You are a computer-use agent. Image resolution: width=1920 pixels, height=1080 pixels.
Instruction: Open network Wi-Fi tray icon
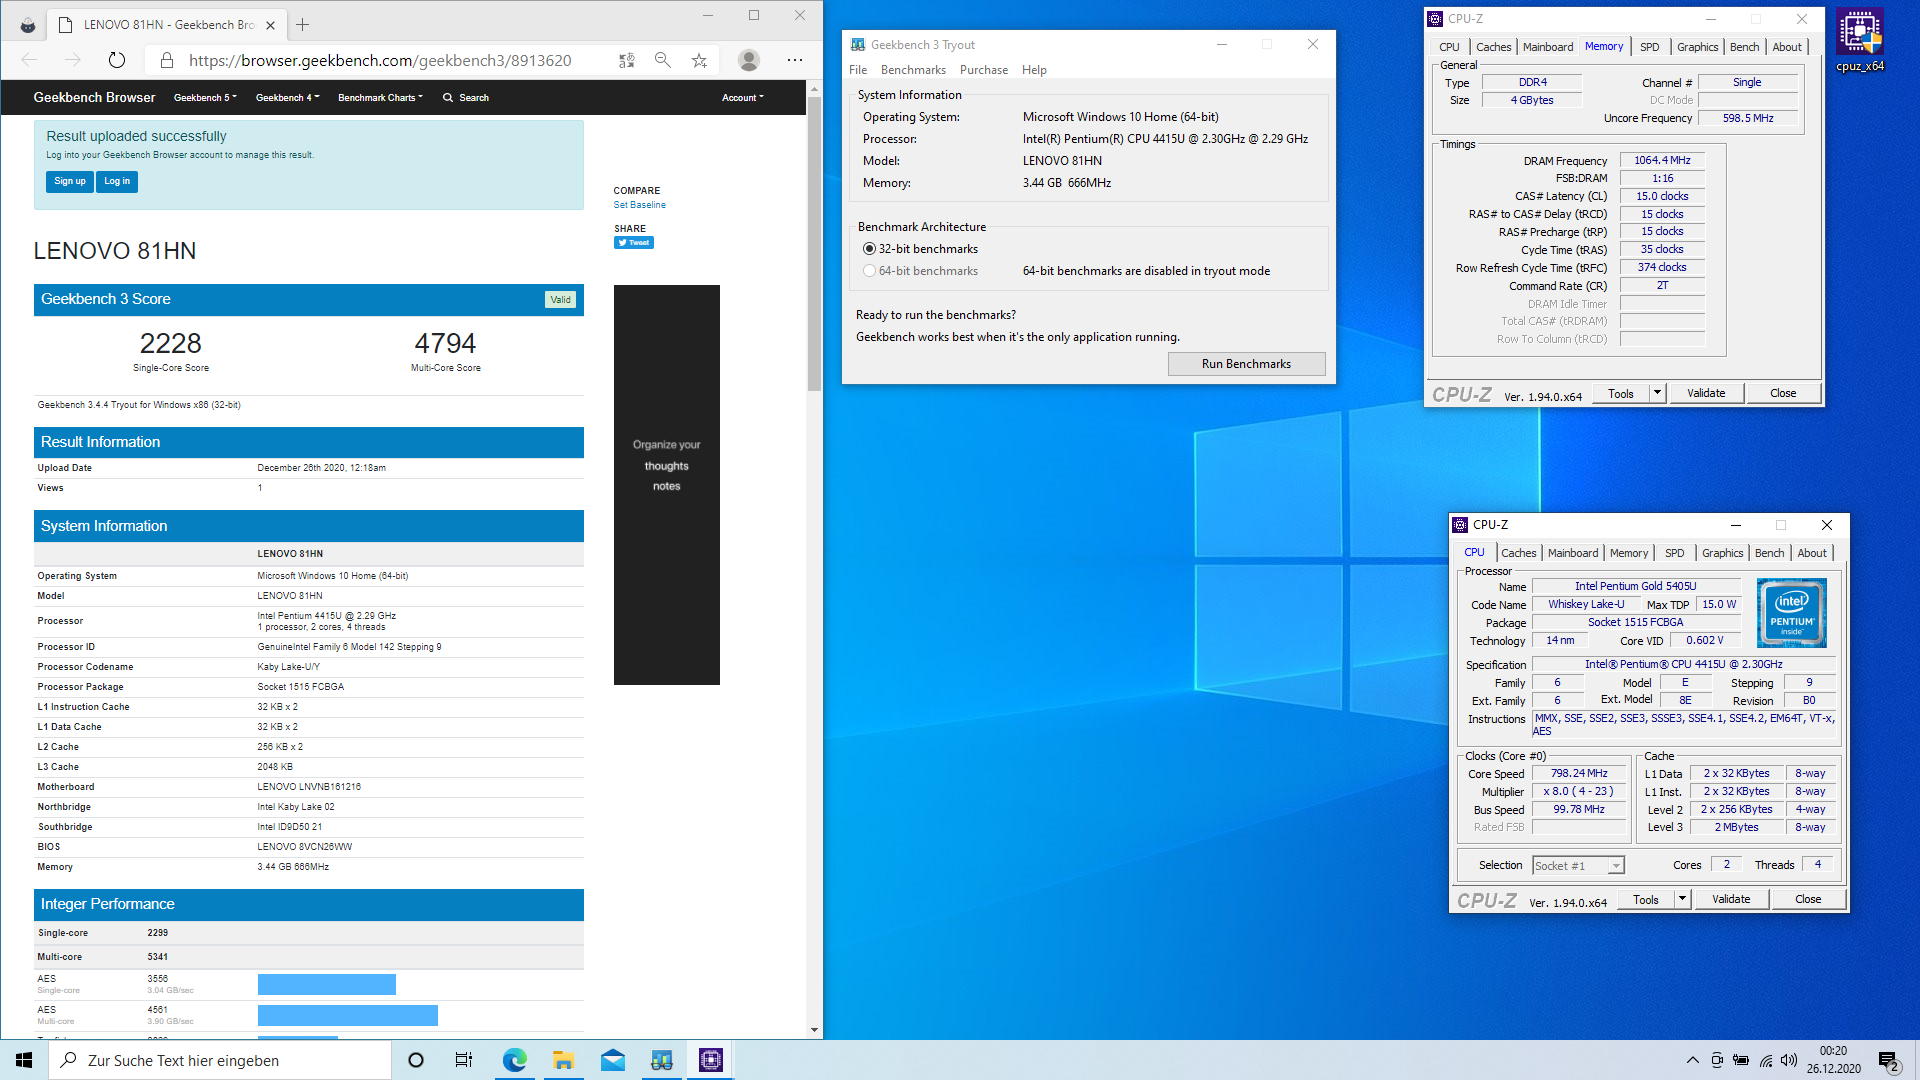coord(1766,1060)
